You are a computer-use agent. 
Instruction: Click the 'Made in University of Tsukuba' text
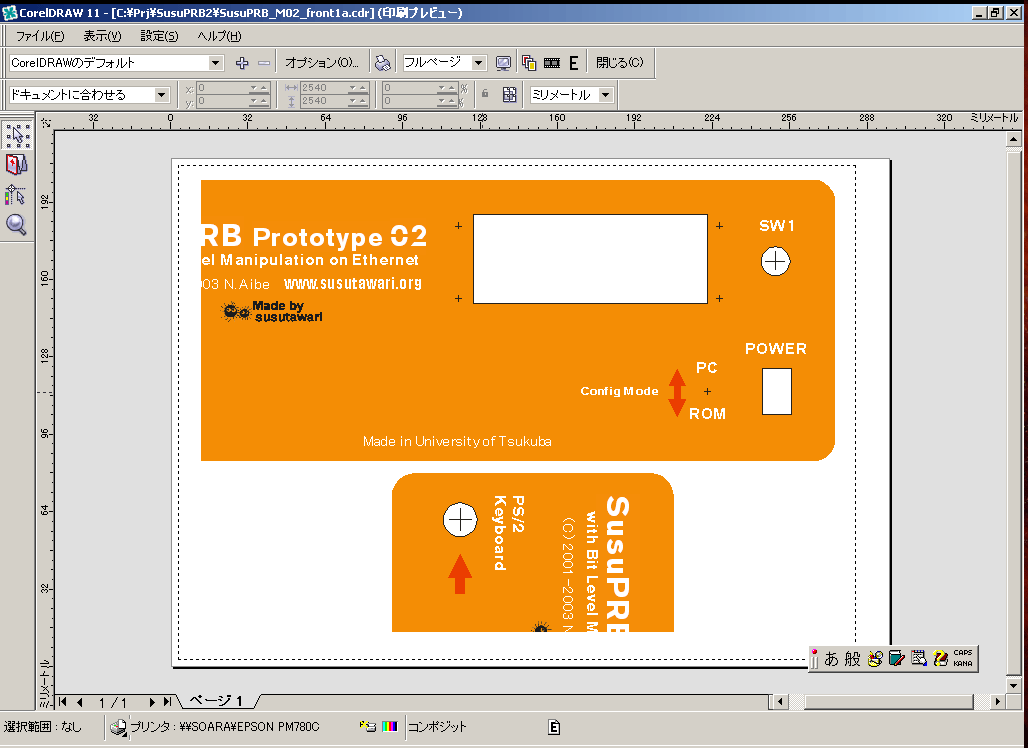click(457, 441)
